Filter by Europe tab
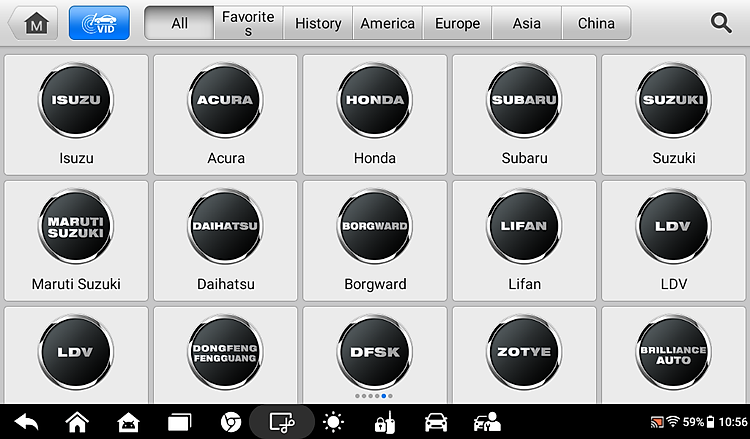 [x=457, y=23]
